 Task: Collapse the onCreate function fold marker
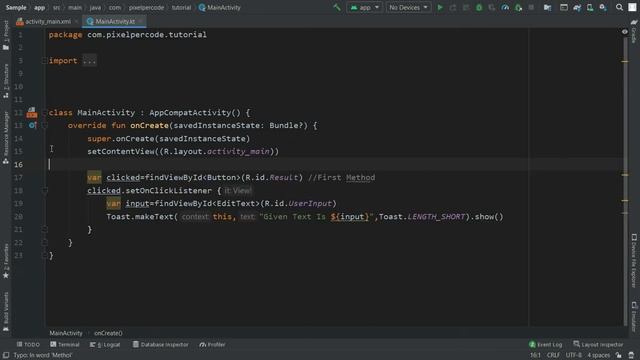[44, 126]
